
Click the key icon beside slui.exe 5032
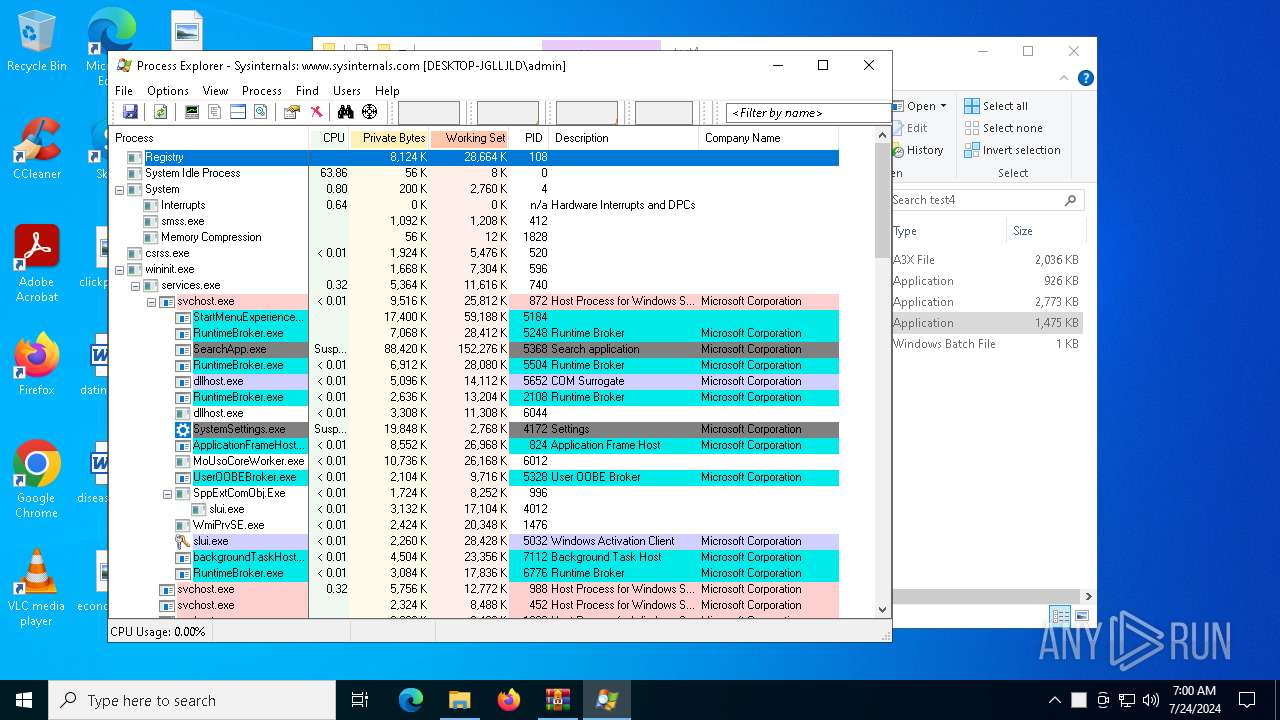point(183,541)
